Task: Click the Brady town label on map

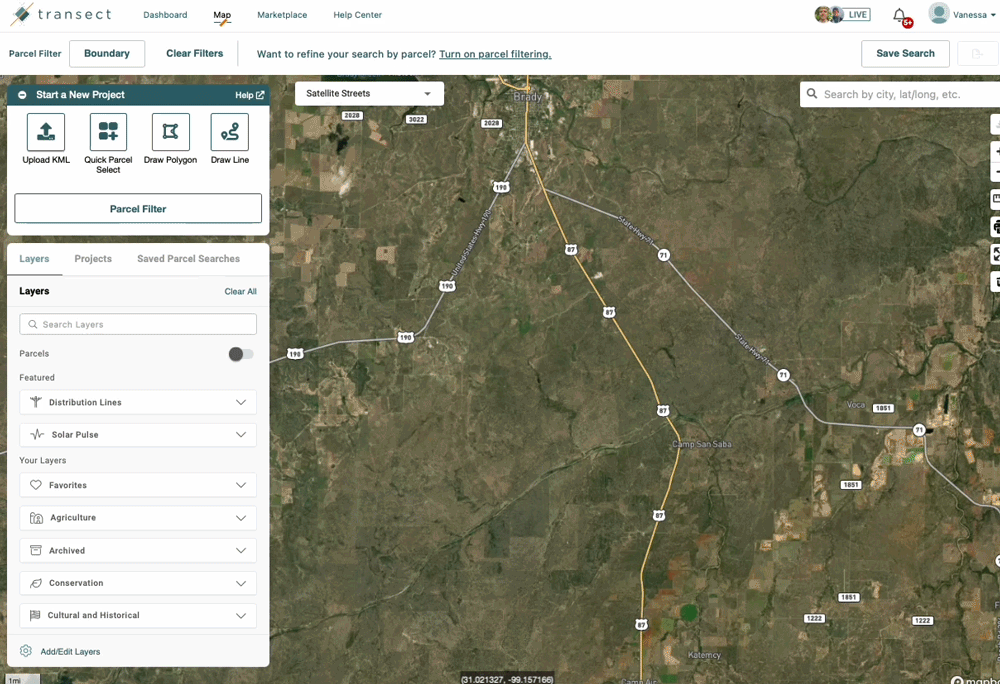Action: (527, 97)
